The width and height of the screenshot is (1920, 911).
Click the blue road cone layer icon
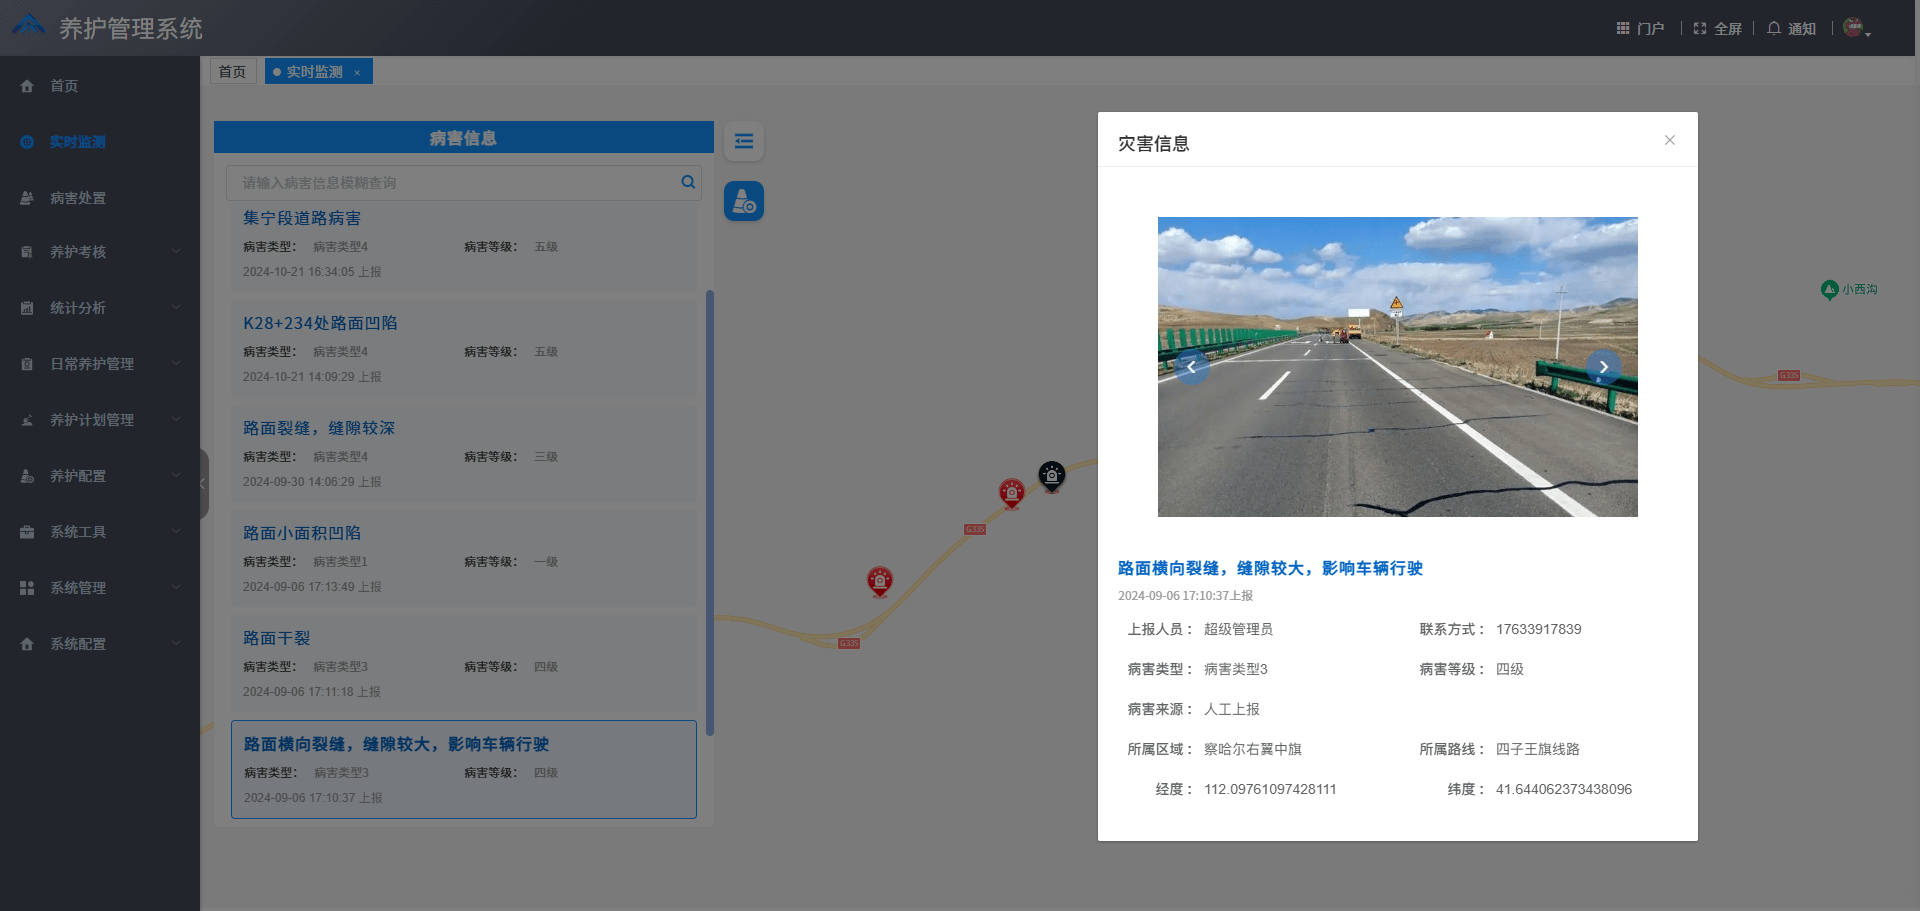pos(744,201)
